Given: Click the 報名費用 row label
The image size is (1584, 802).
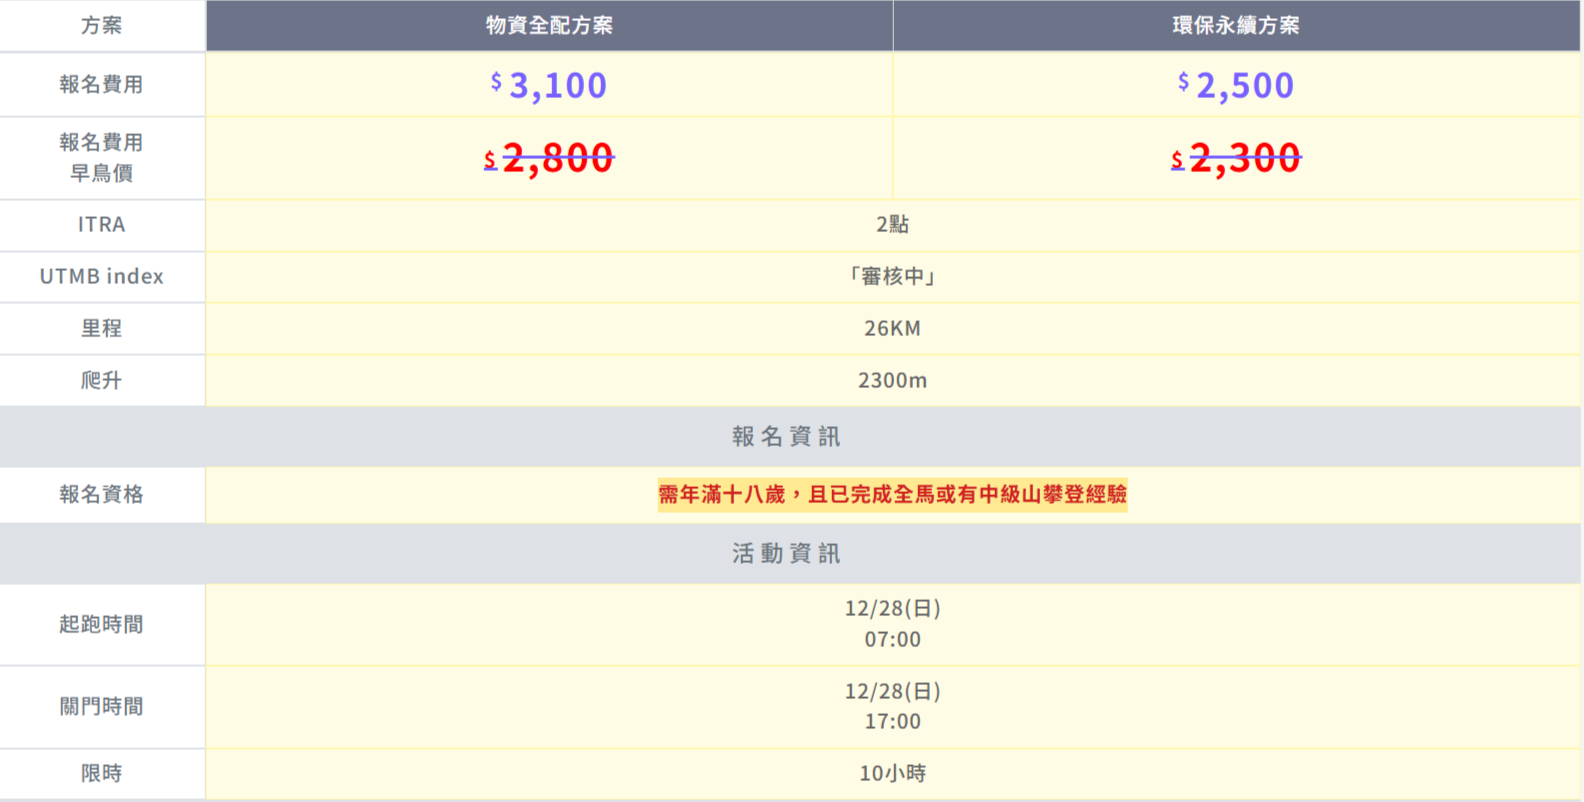Looking at the screenshot, I should tap(102, 85).
